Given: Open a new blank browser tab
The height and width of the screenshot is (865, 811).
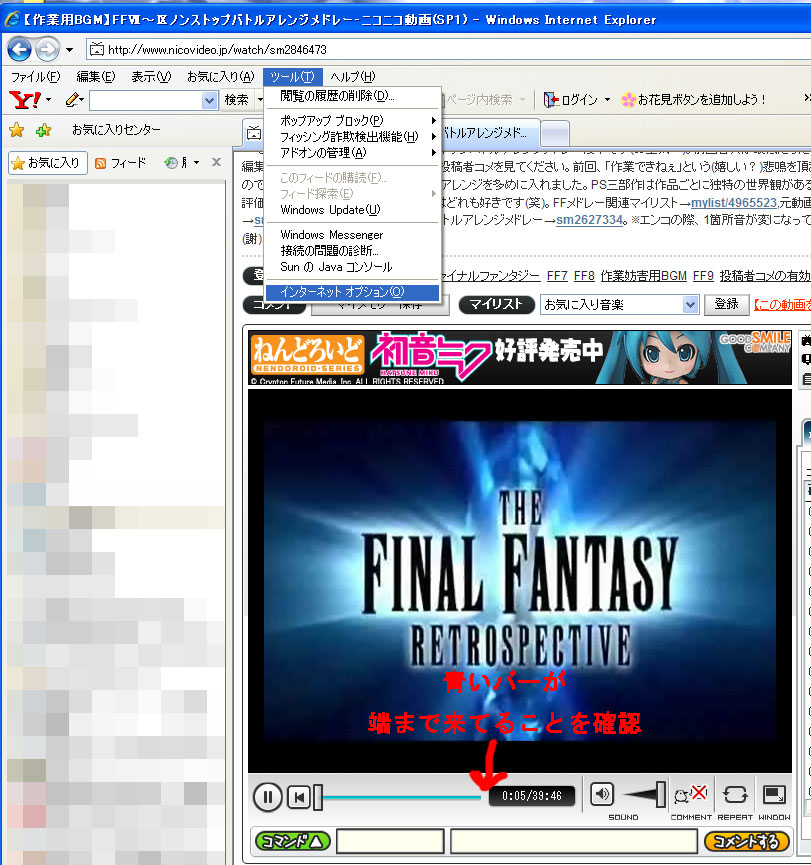Looking at the screenshot, I should [x=555, y=134].
